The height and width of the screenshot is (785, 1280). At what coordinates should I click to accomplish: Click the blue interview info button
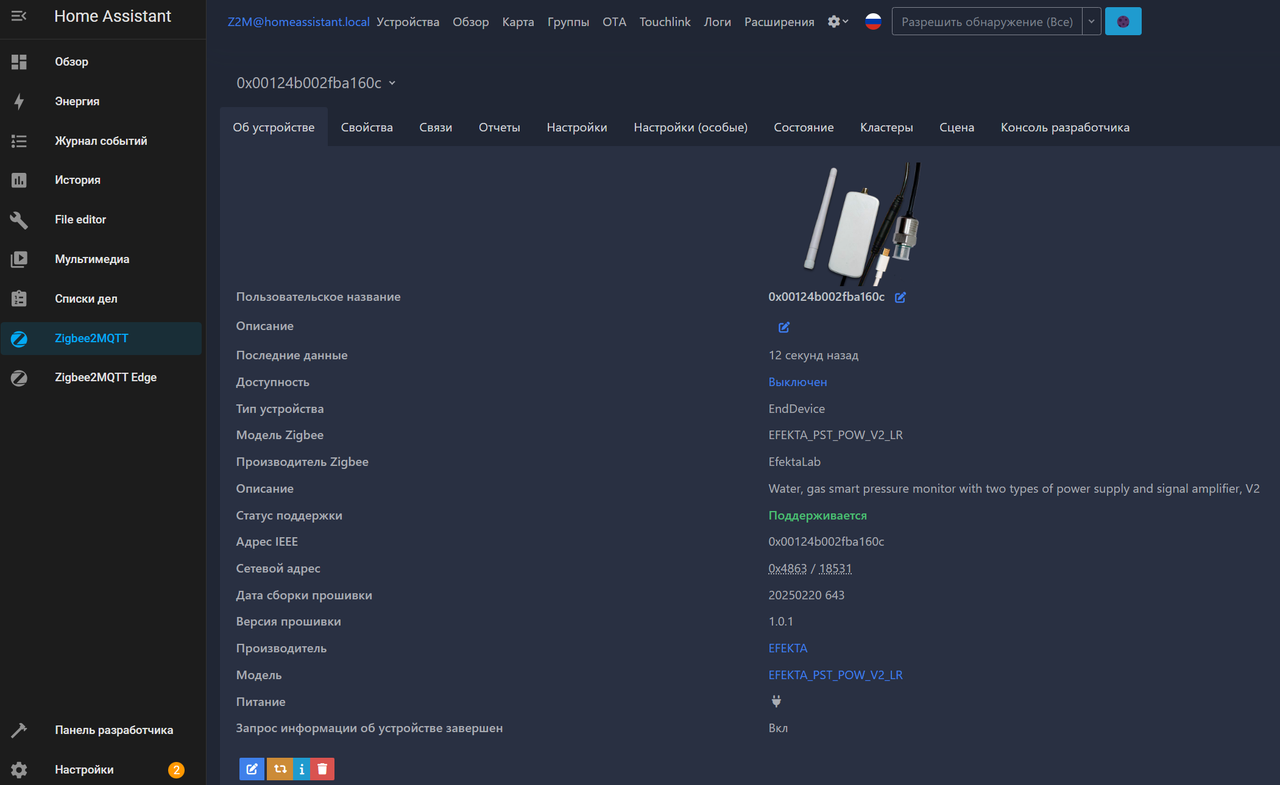[301, 768]
